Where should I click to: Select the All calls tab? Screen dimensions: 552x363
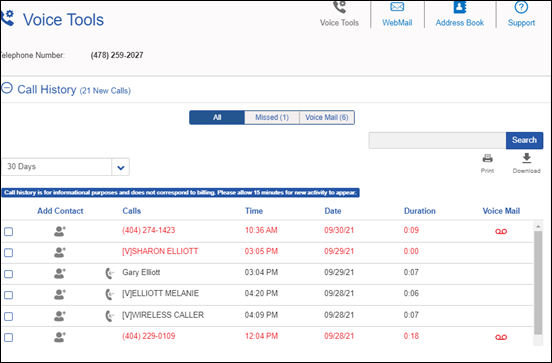coord(217,118)
